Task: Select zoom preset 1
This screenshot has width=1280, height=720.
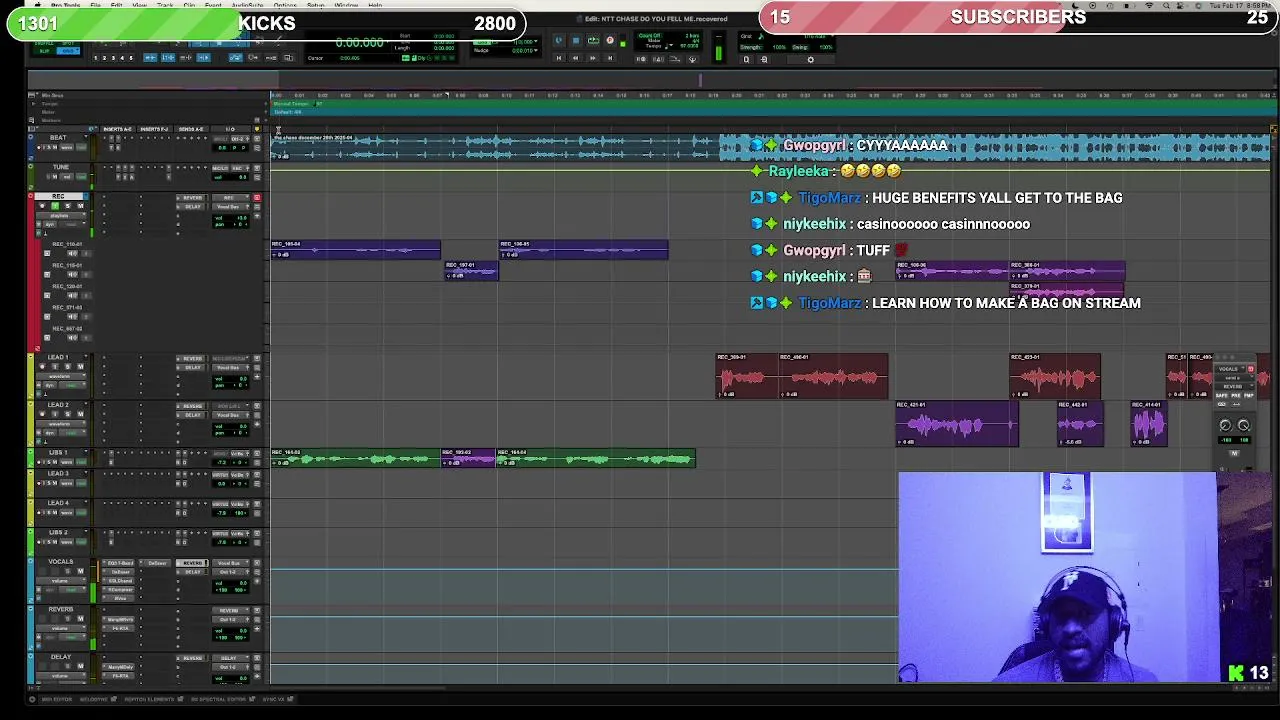Action: pos(96,58)
